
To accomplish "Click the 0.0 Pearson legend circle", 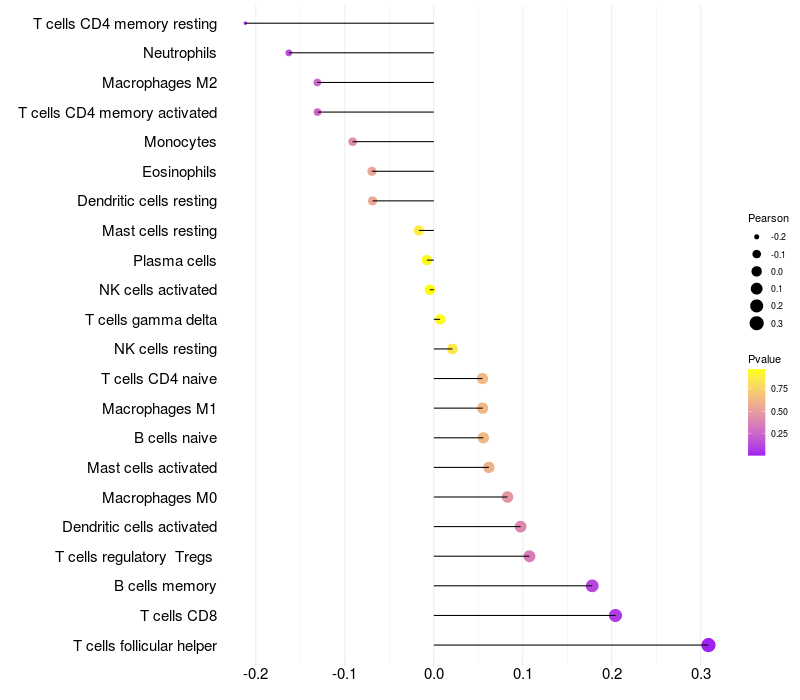I will click(x=757, y=271).
